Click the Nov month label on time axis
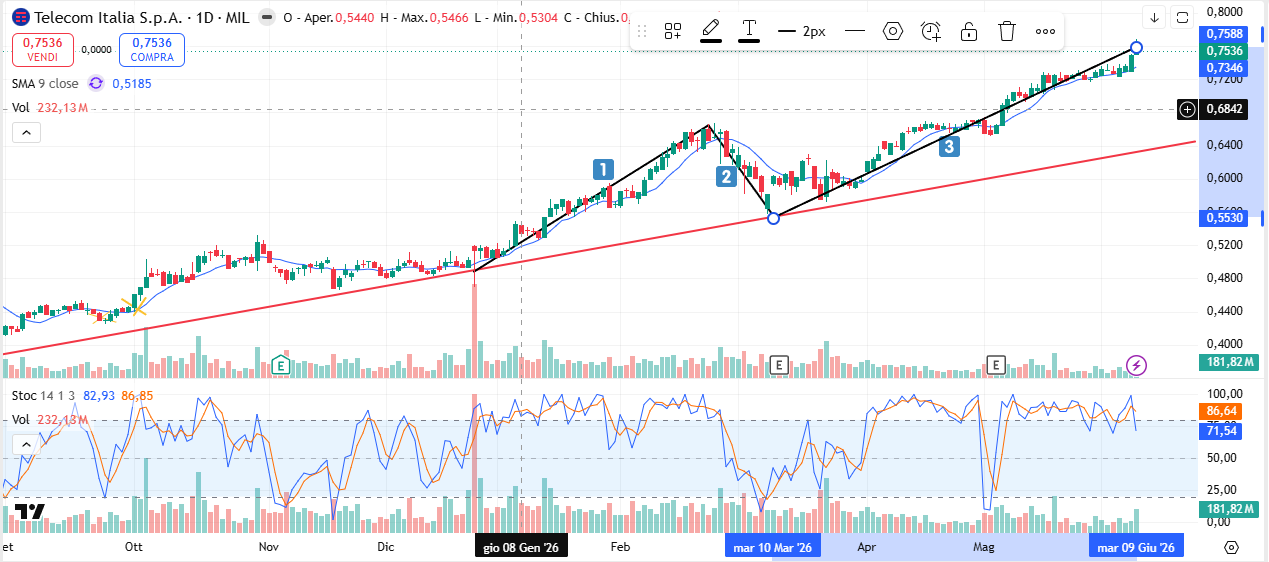This screenshot has width=1269, height=562. (x=268, y=547)
